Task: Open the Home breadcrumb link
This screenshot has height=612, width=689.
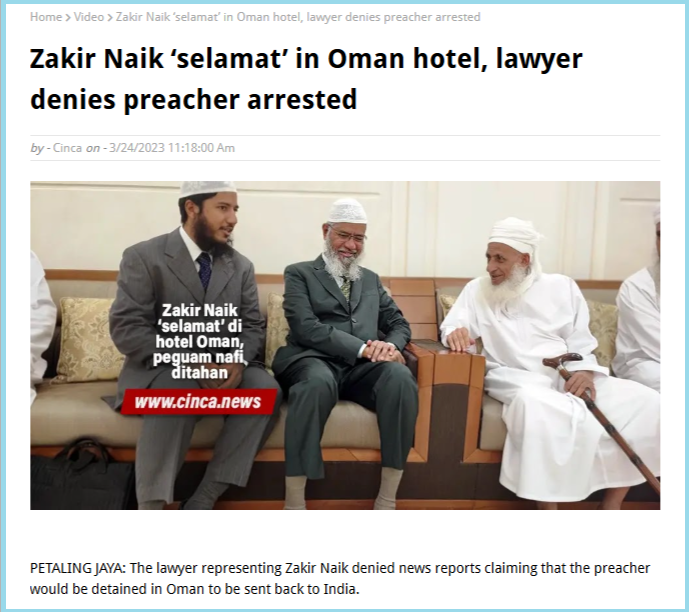Action: click(46, 17)
